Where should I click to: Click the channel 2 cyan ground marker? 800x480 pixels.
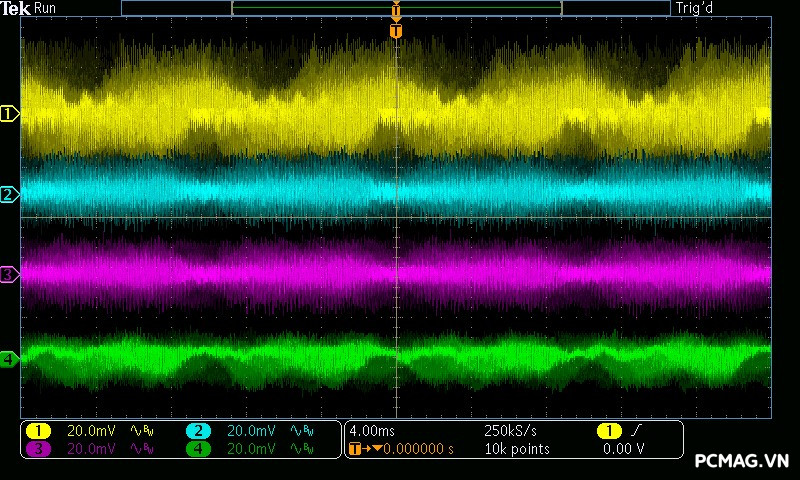[9, 194]
